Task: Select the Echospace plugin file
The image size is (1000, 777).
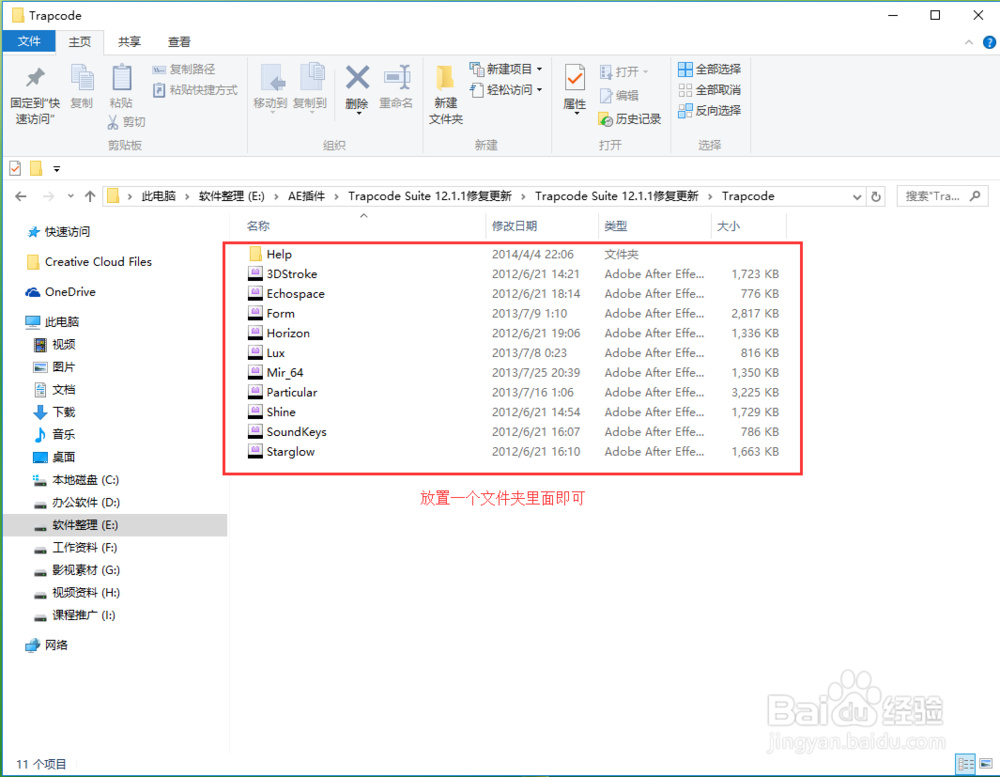Action: point(286,294)
